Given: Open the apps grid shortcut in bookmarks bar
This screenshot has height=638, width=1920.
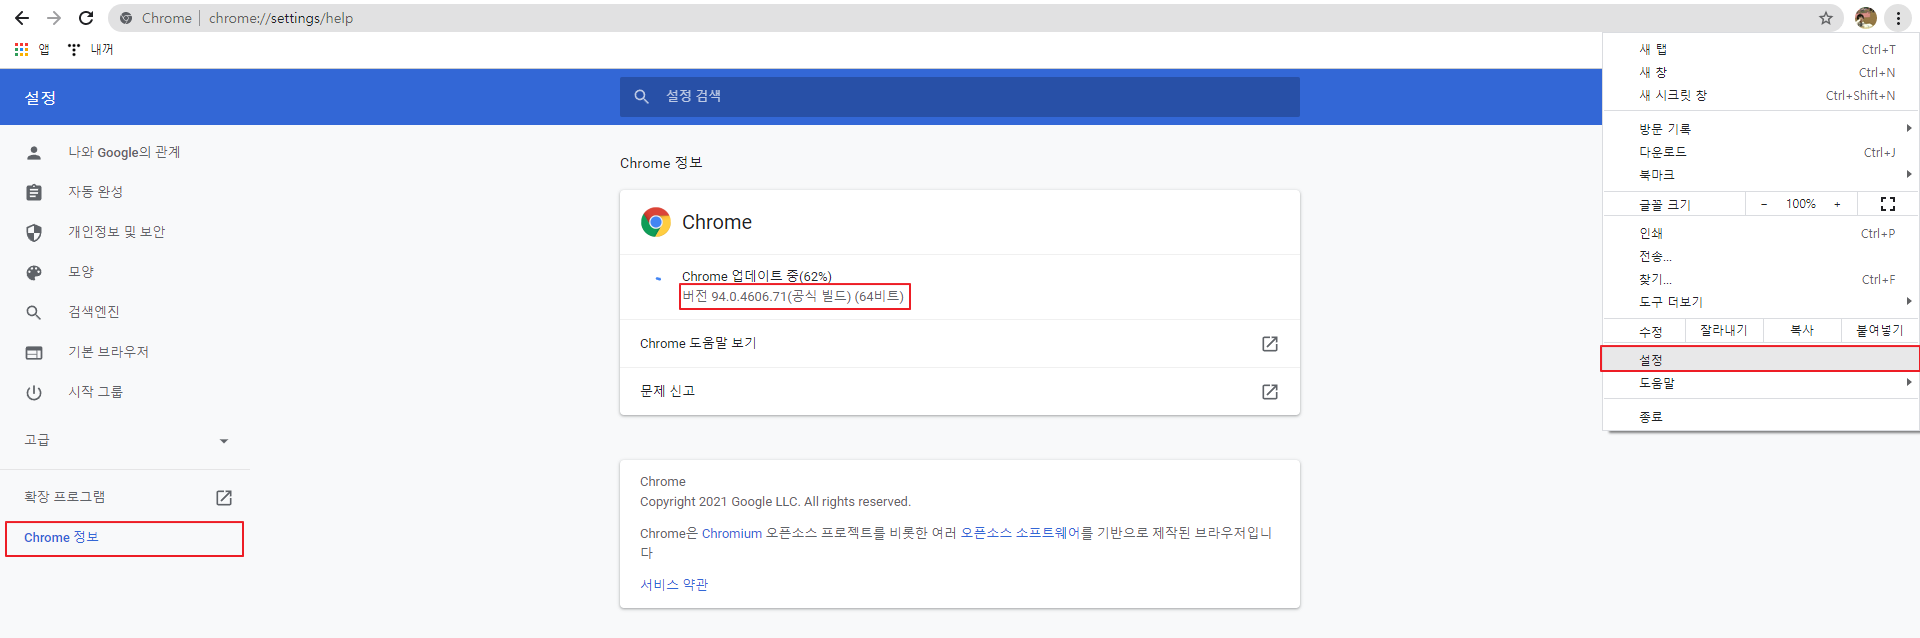Looking at the screenshot, I should tap(31, 49).
